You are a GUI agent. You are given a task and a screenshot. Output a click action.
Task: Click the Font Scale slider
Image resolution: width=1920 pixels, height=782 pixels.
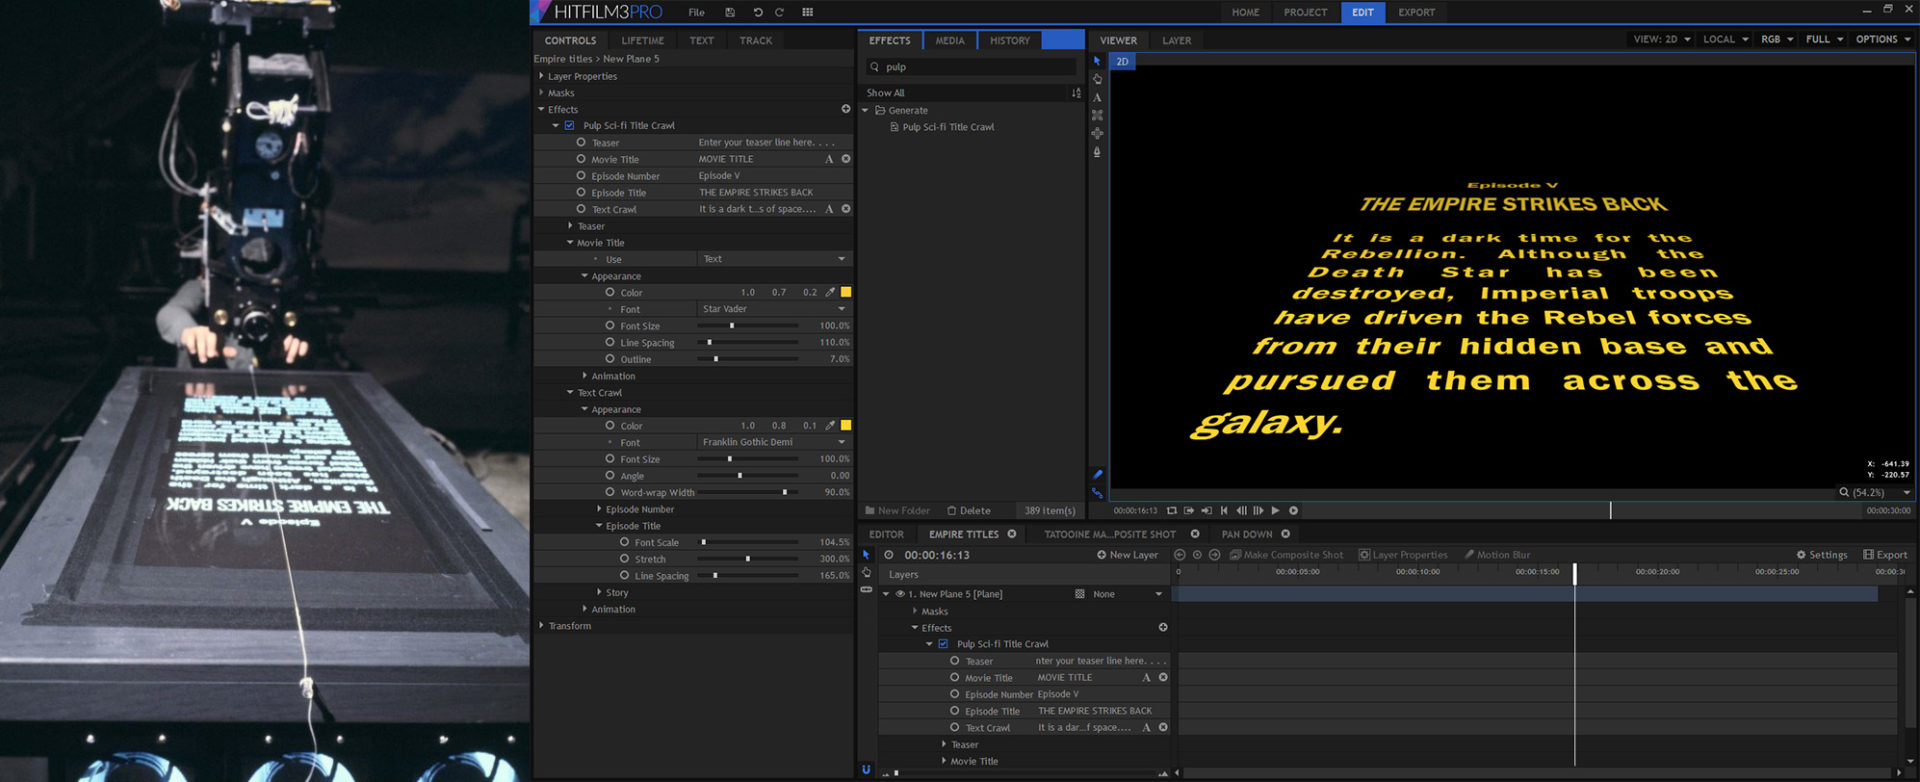[x=747, y=542]
